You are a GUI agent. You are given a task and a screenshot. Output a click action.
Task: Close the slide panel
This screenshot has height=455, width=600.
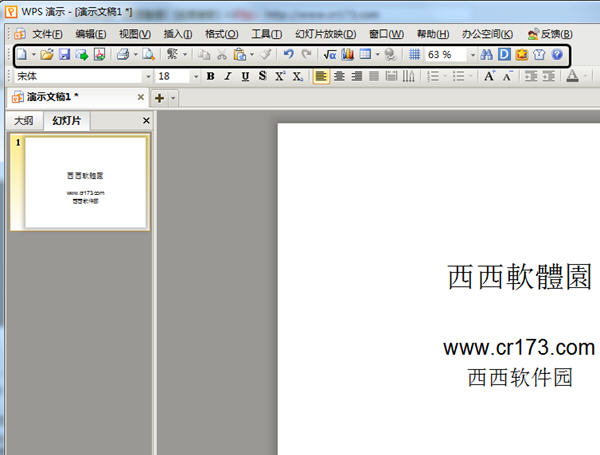pos(146,121)
